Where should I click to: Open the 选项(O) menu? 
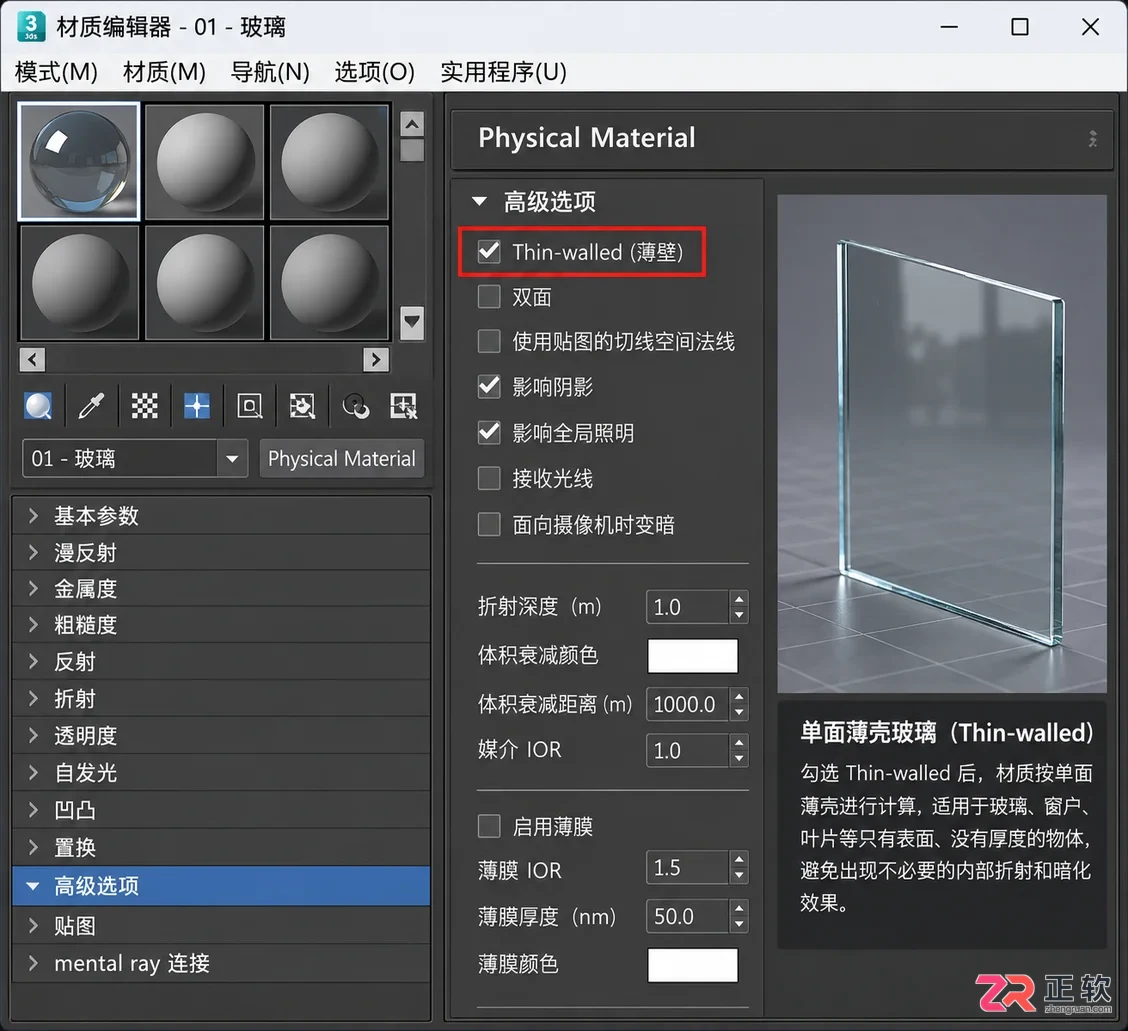(374, 72)
